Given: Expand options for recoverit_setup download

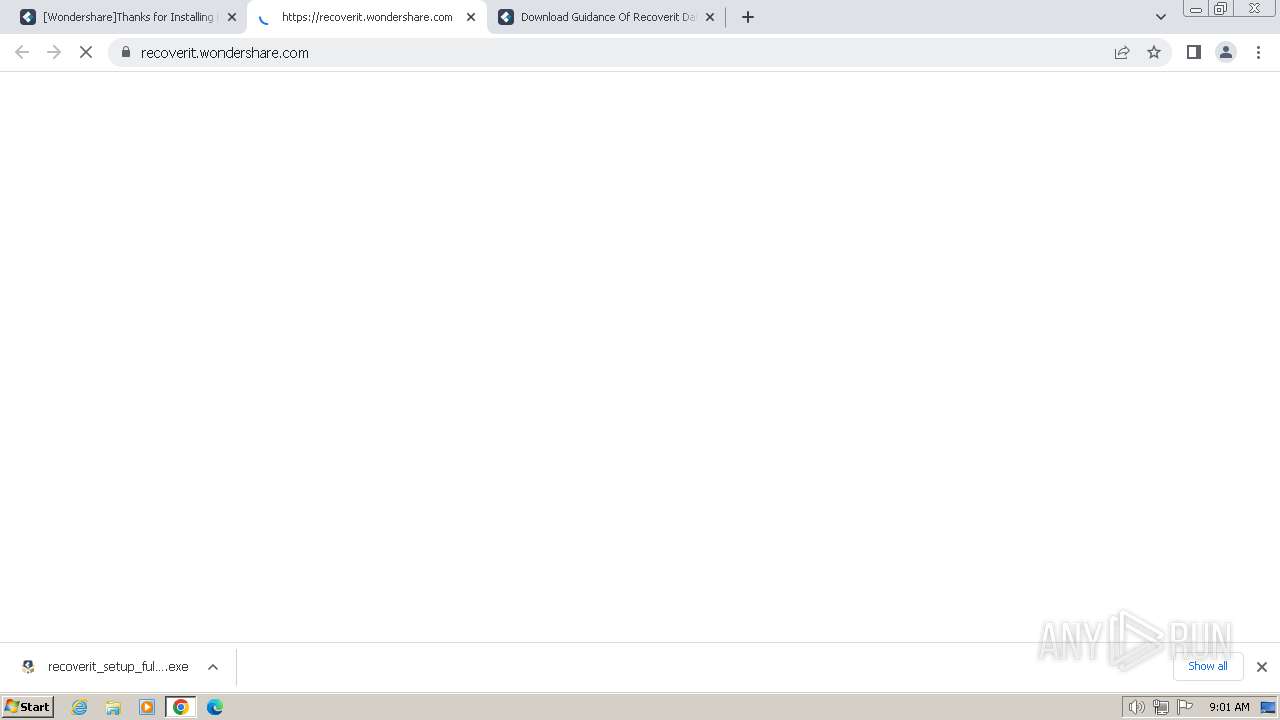Looking at the screenshot, I should point(213,667).
